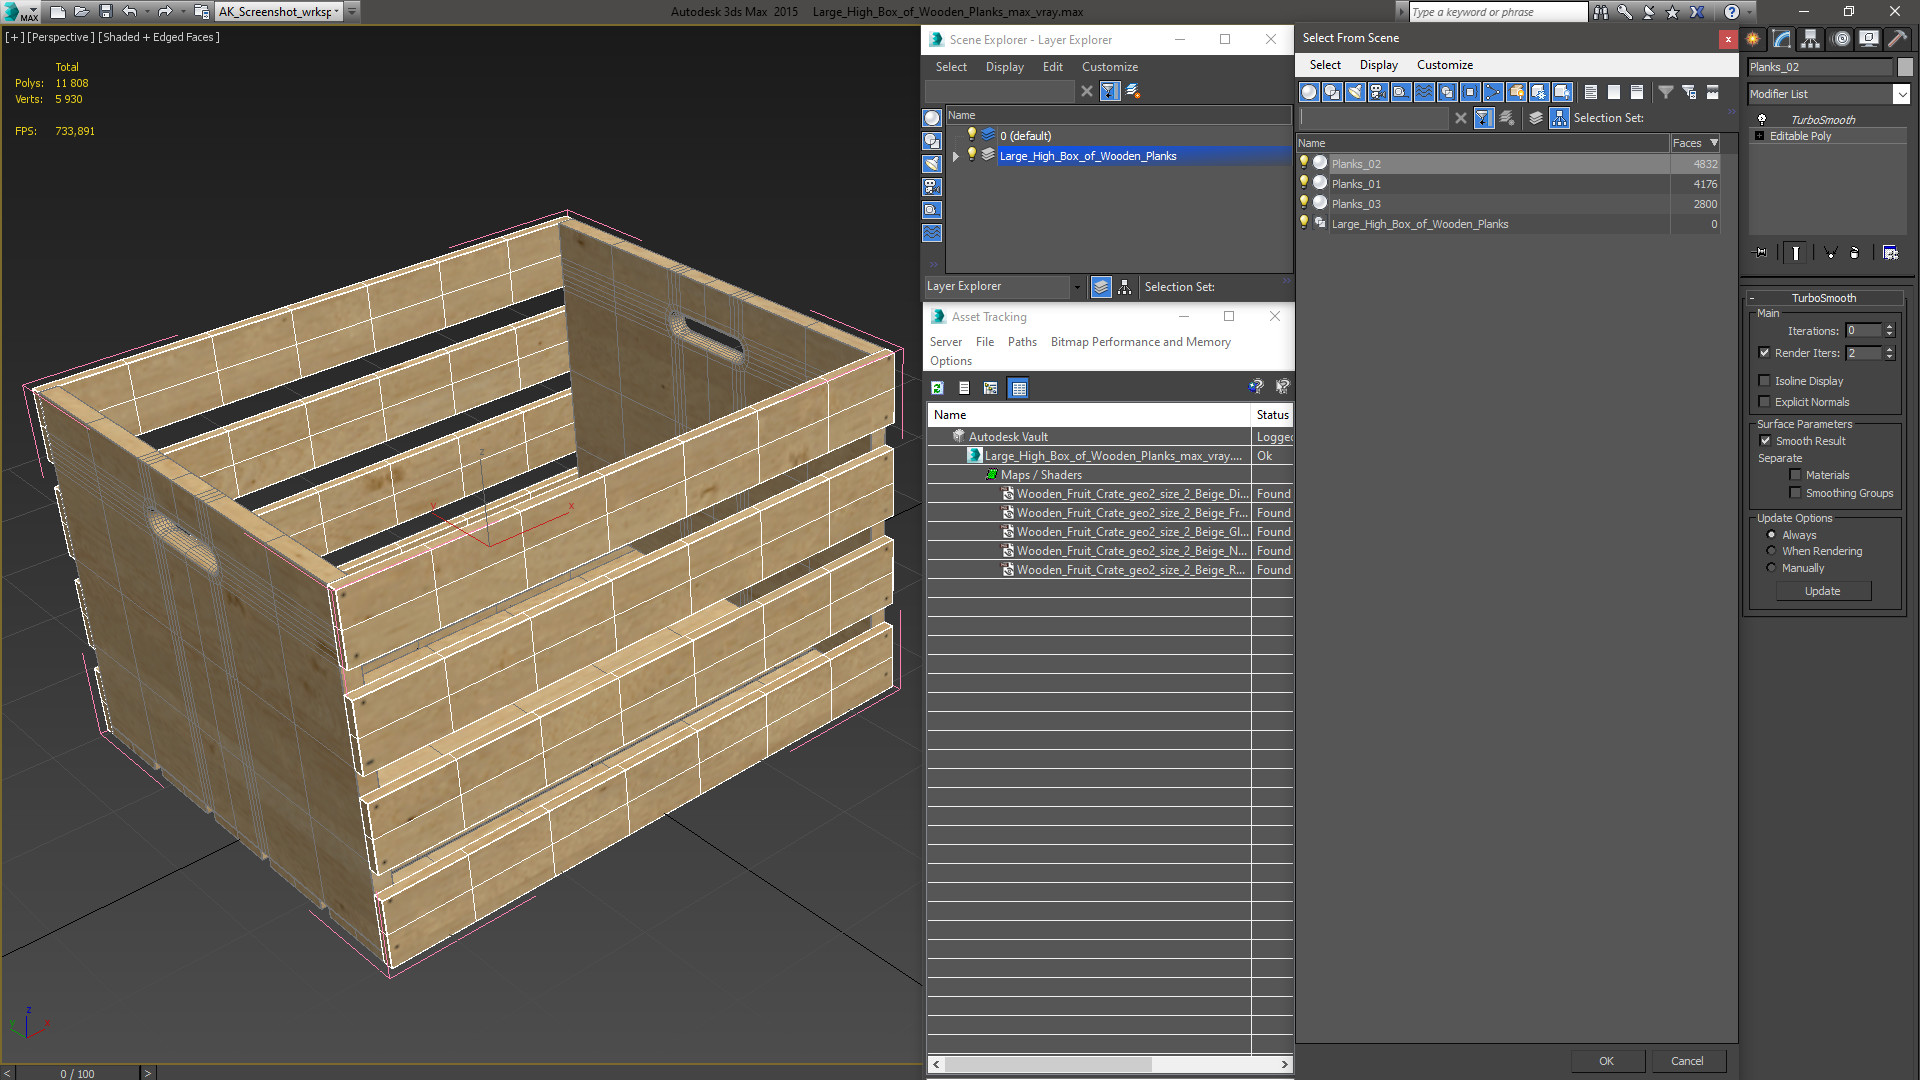Click the Pin Stack icon below modifier stack
The width and height of the screenshot is (1920, 1080).
pyautogui.click(x=1761, y=253)
